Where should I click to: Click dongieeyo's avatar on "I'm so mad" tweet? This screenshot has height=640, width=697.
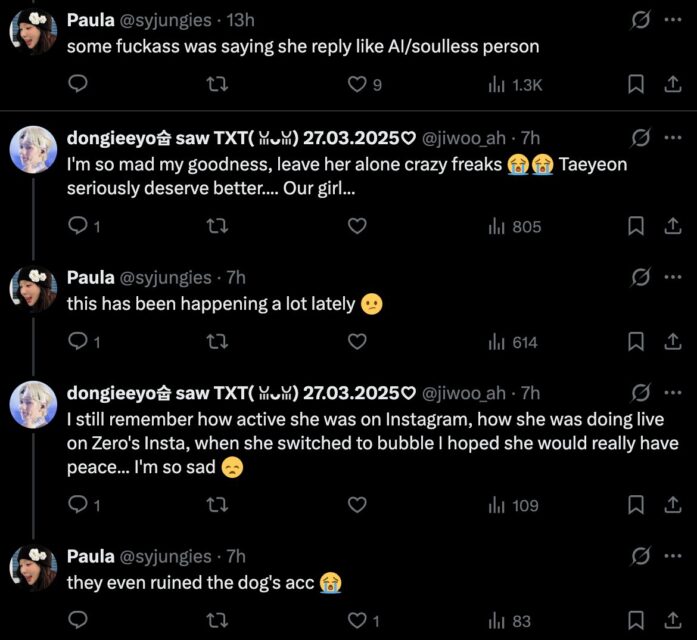coord(33,150)
